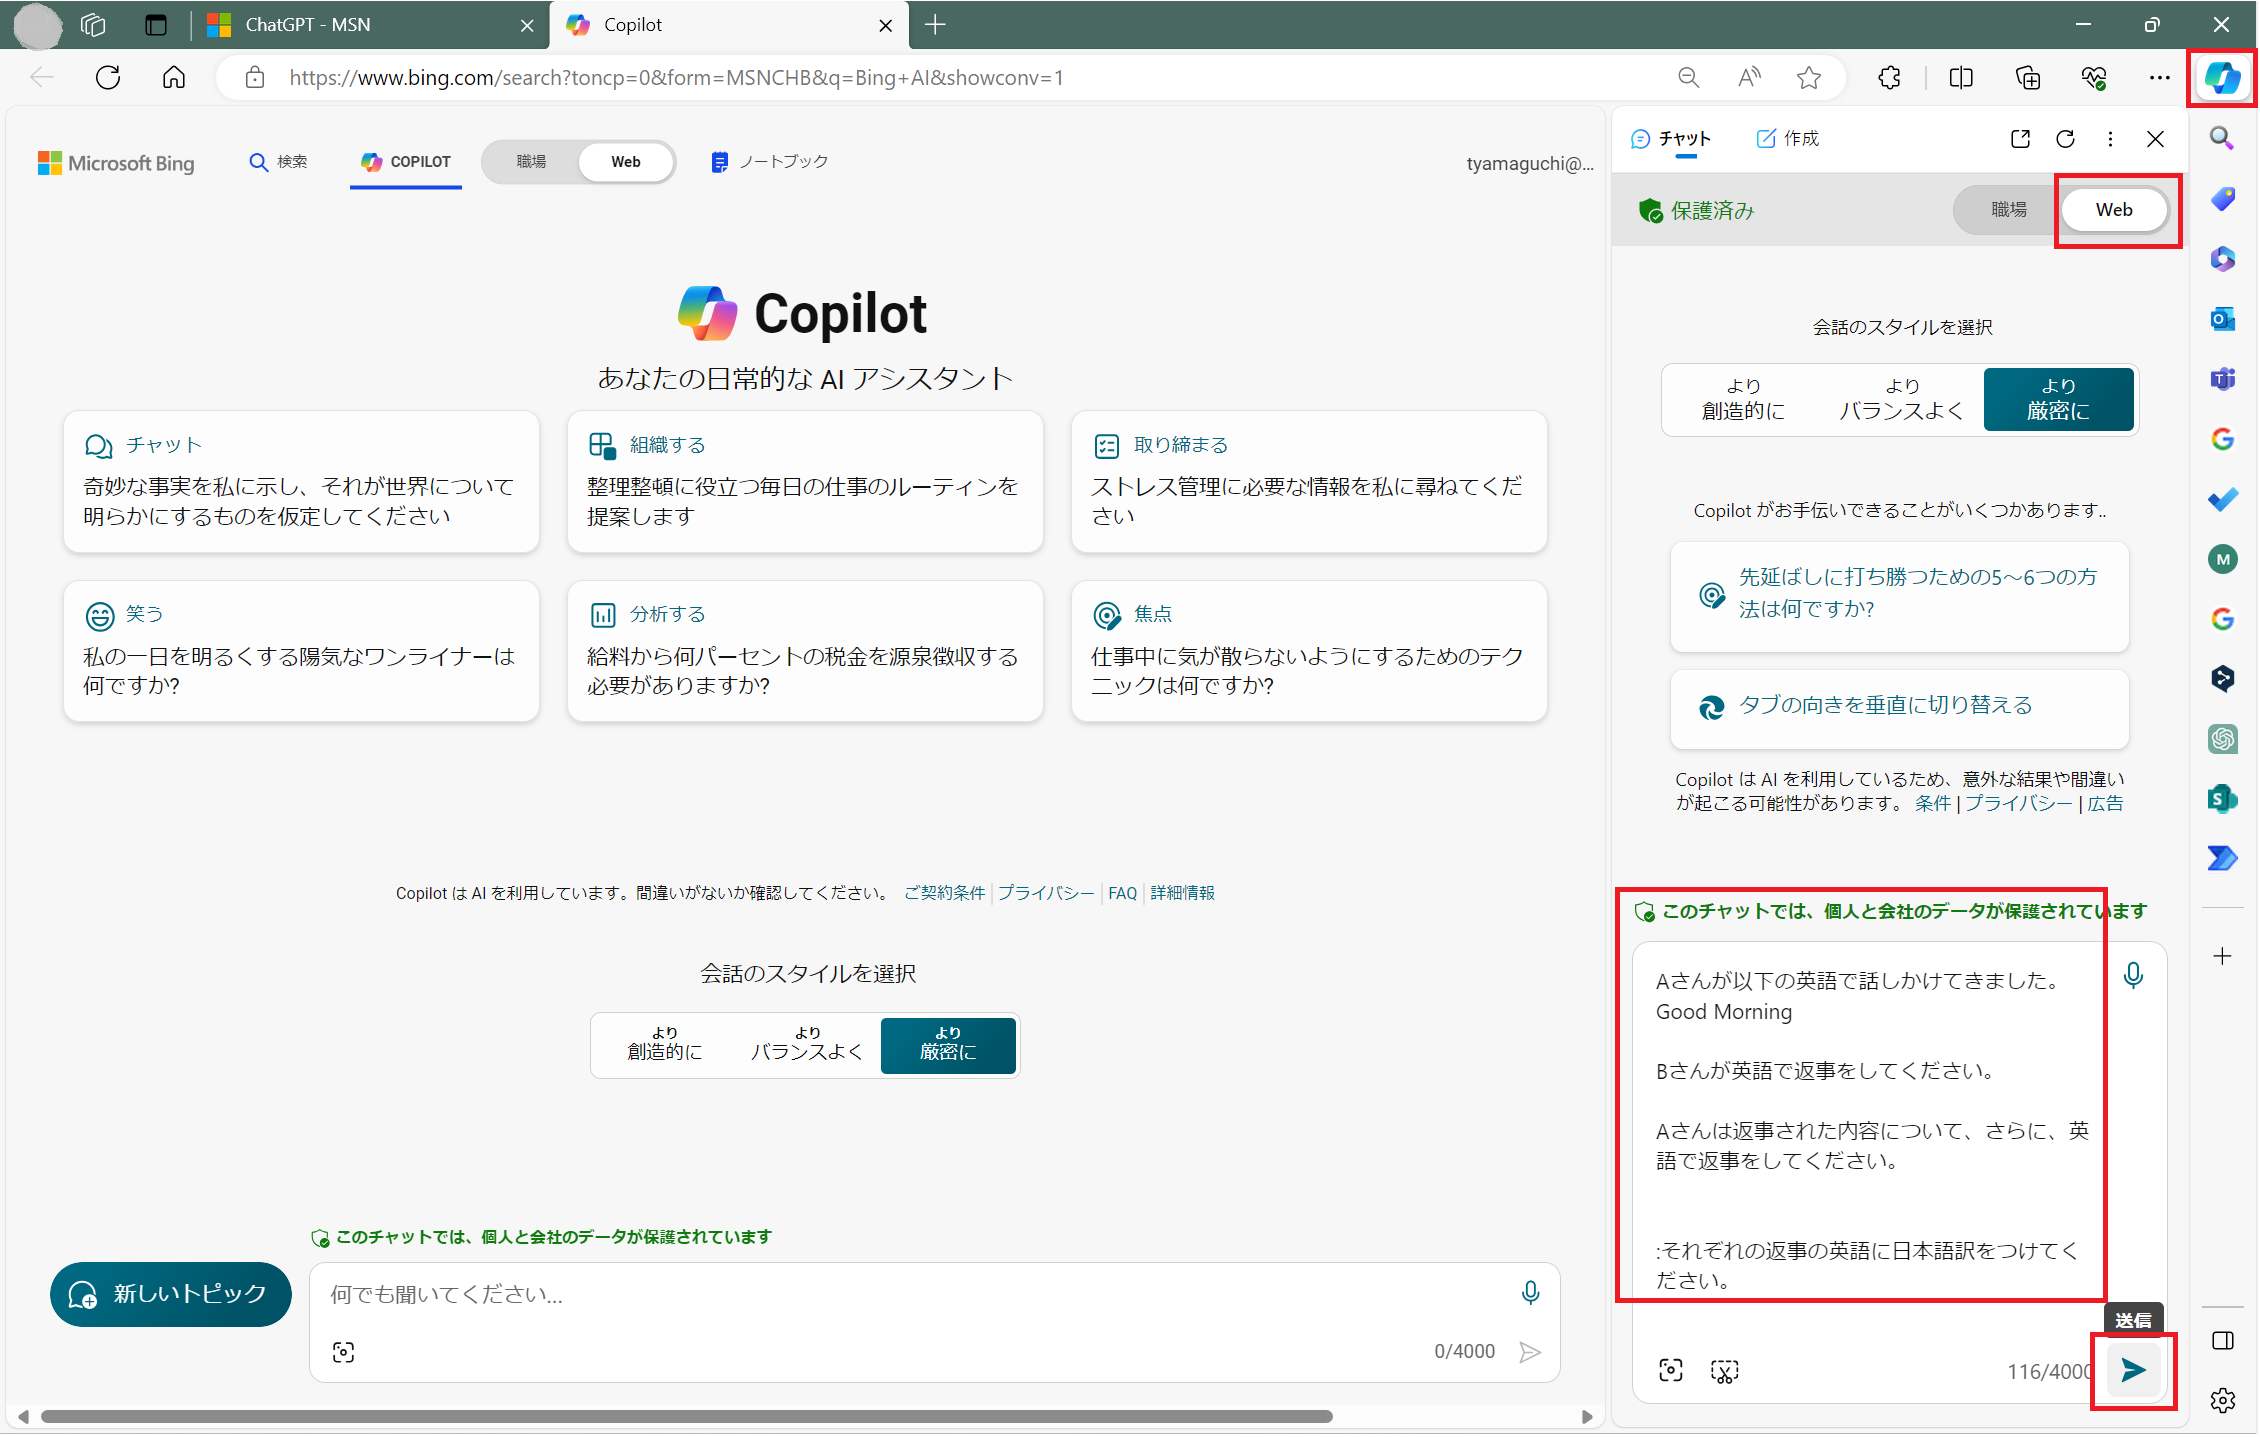Open the COPILOT tab on Bing
This screenshot has width=2260, height=1437.
coord(406,161)
